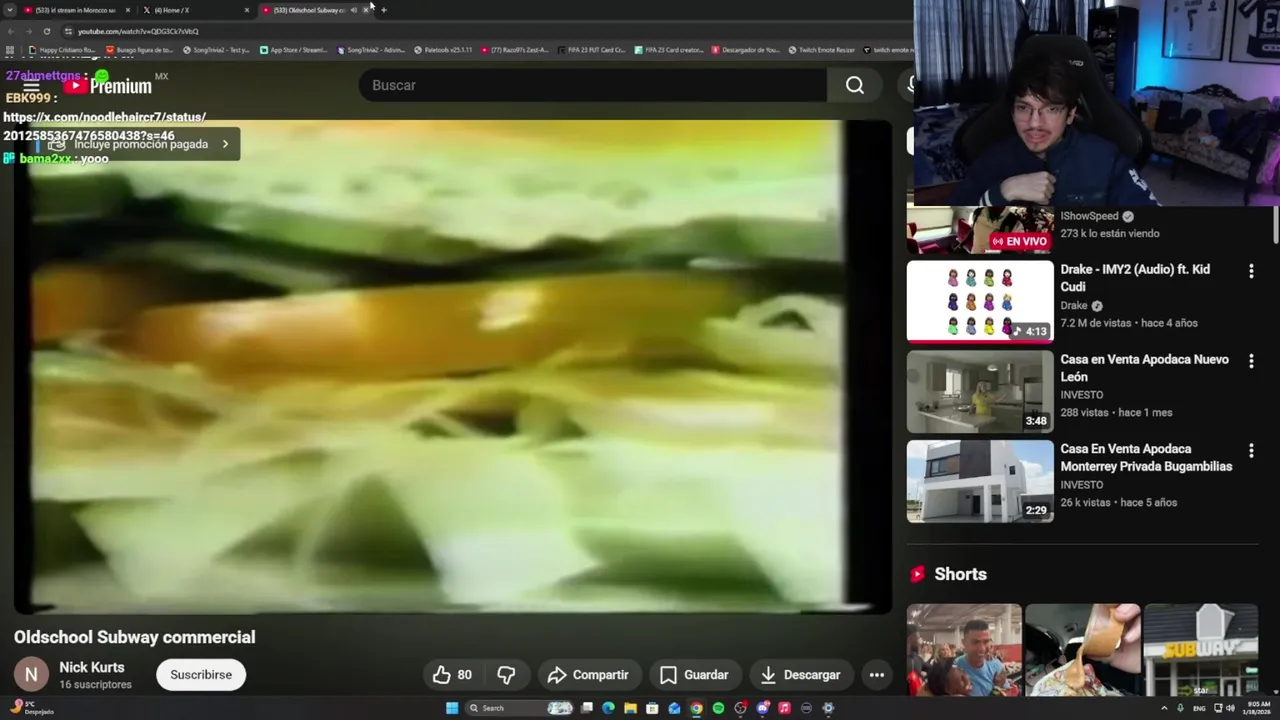Open Casa En Venta Monterrey Privada Bugambilias thumbnail
Screen dimensions: 1280x720
980,481
